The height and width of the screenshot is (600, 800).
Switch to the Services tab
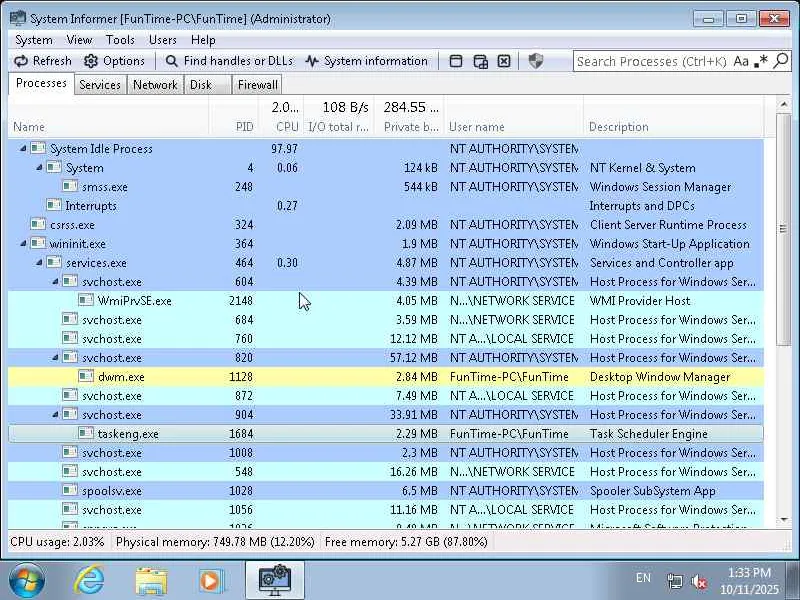[x=100, y=85]
